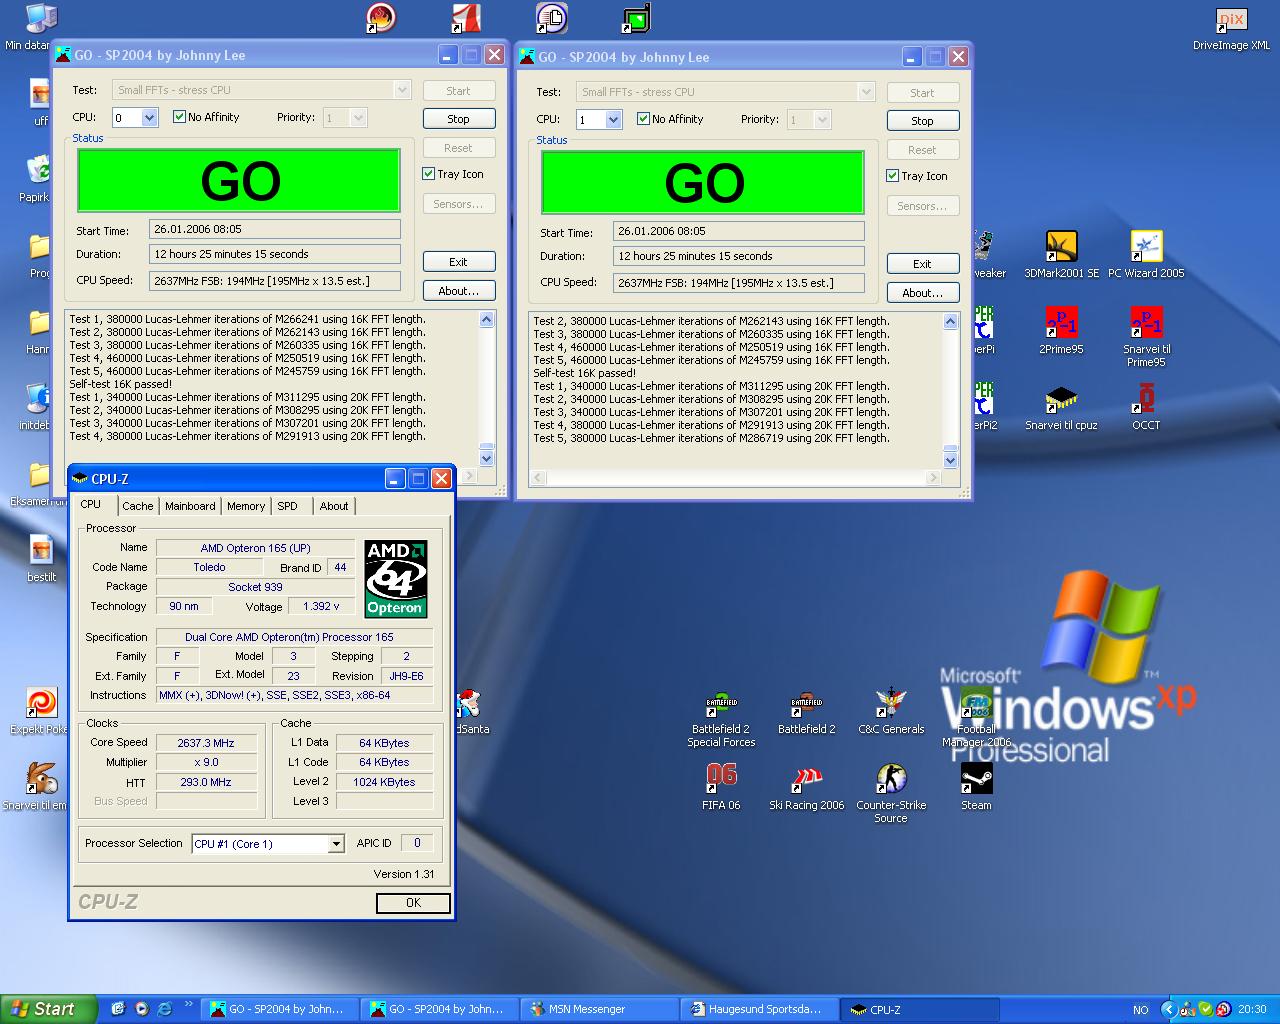Open the bestilt desktop file

pyautogui.click(x=41, y=559)
